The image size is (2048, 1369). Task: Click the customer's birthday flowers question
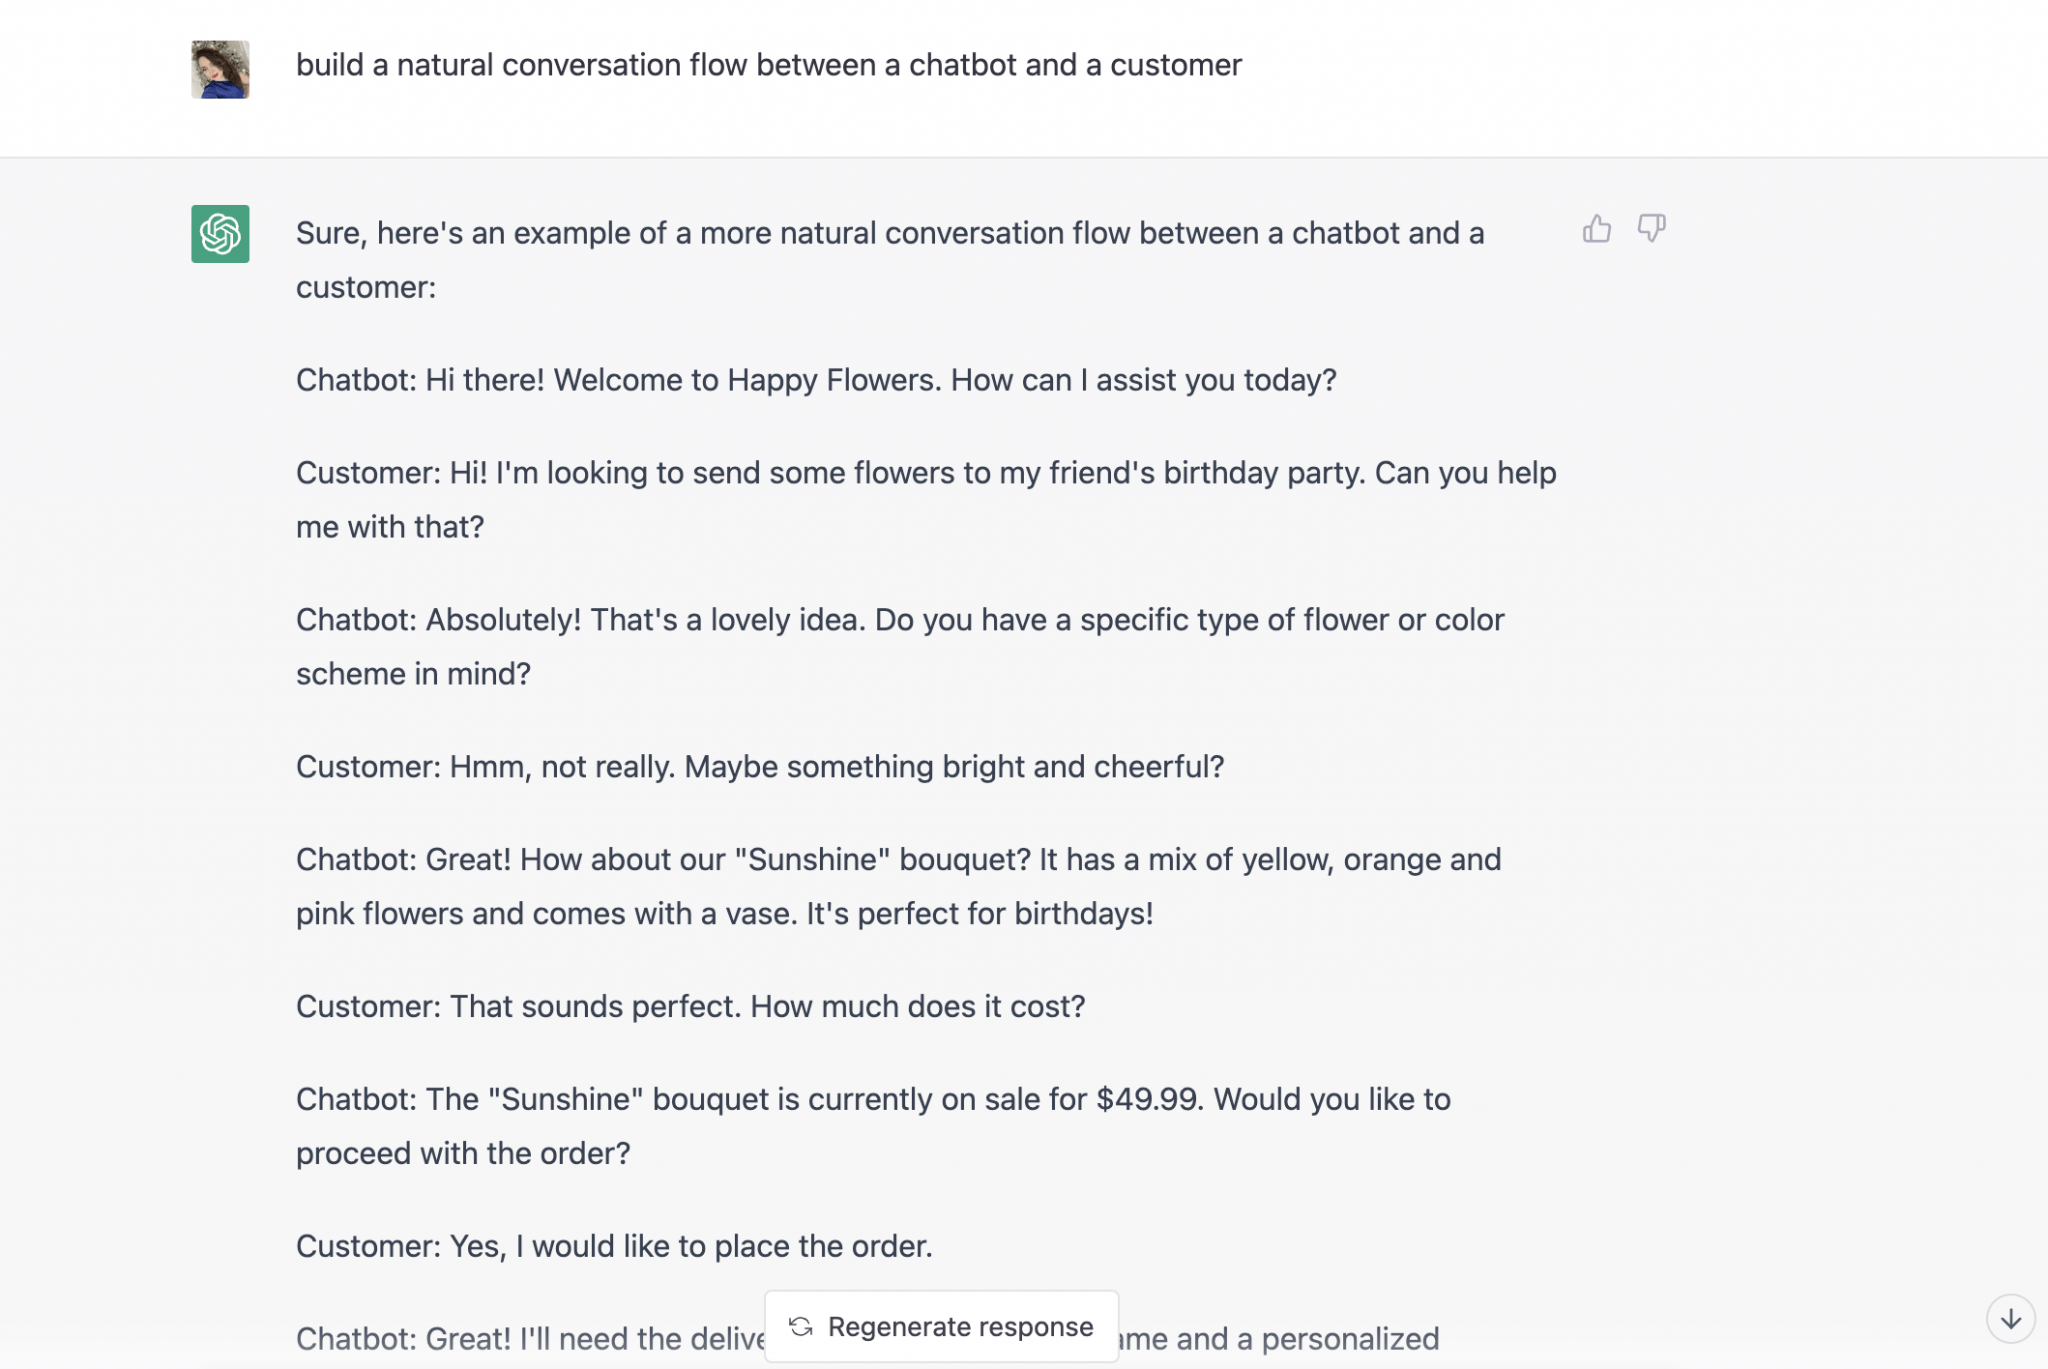coord(925,499)
